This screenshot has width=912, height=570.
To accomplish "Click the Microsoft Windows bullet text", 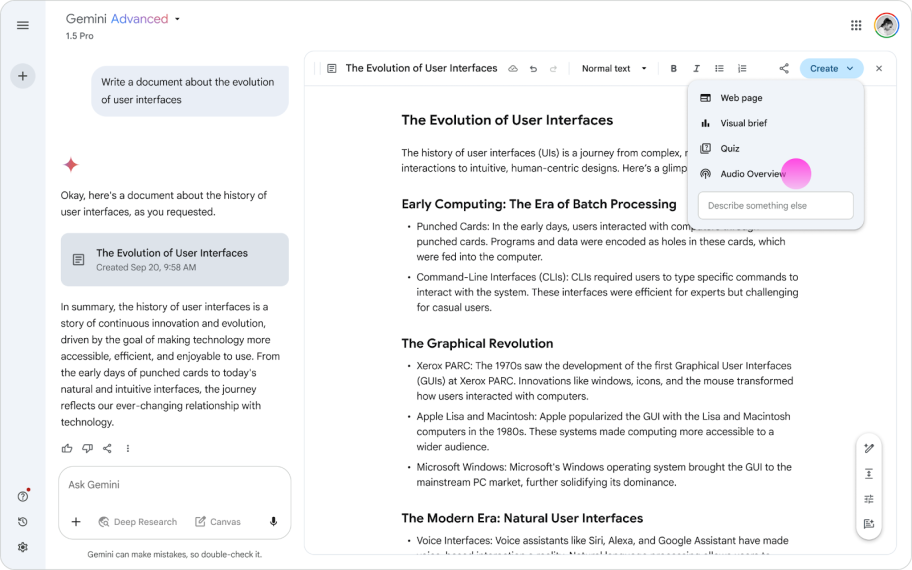I will 604,475.
